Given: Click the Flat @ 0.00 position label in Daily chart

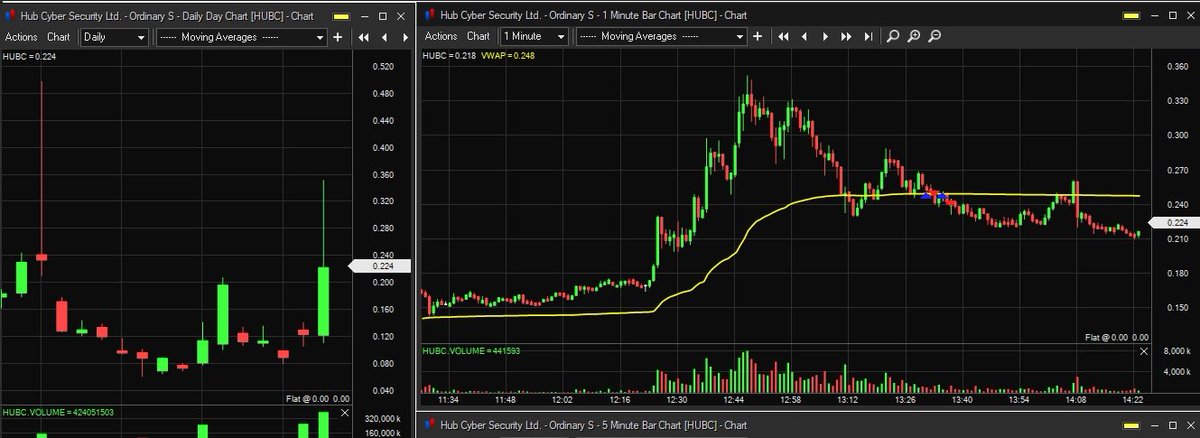Looking at the screenshot, I should click(318, 398).
